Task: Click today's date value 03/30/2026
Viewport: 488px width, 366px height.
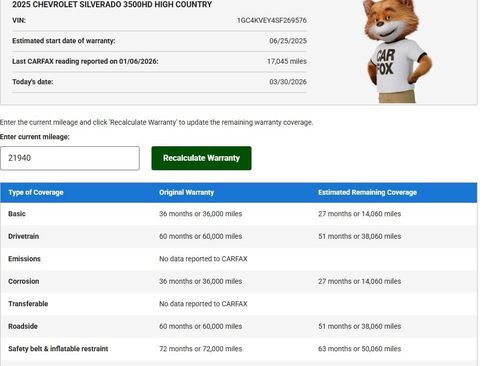Action: pos(288,82)
